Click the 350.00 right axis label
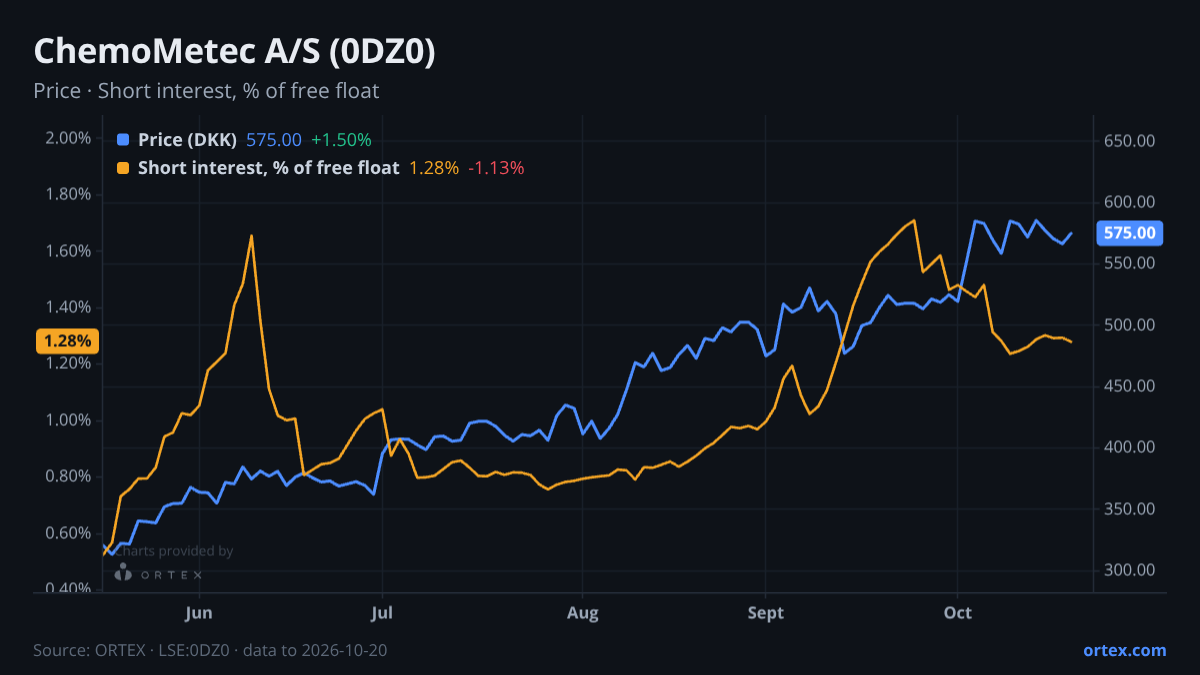 point(1130,509)
